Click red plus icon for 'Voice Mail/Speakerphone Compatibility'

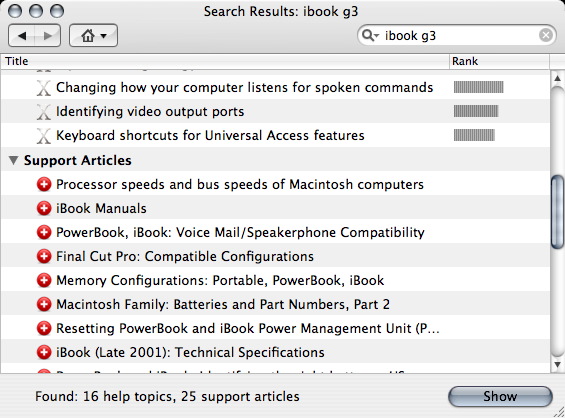44,232
